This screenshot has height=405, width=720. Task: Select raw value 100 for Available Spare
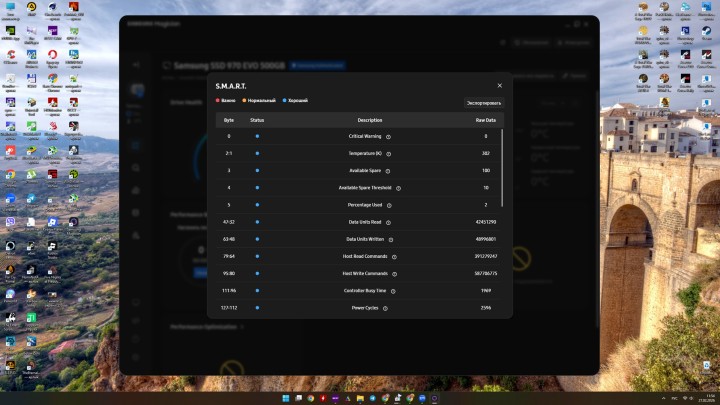(x=485, y=170)
